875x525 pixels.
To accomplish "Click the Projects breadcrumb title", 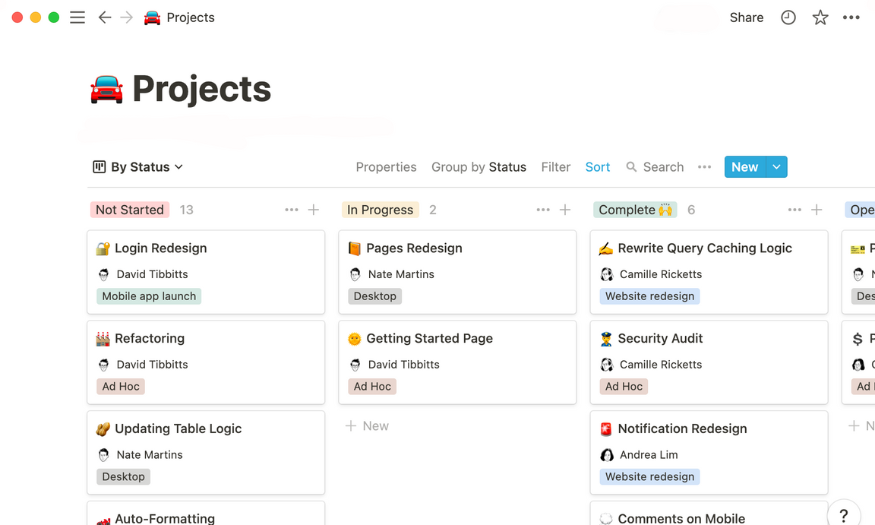I will pyautogui.click(x=190, y=17).
